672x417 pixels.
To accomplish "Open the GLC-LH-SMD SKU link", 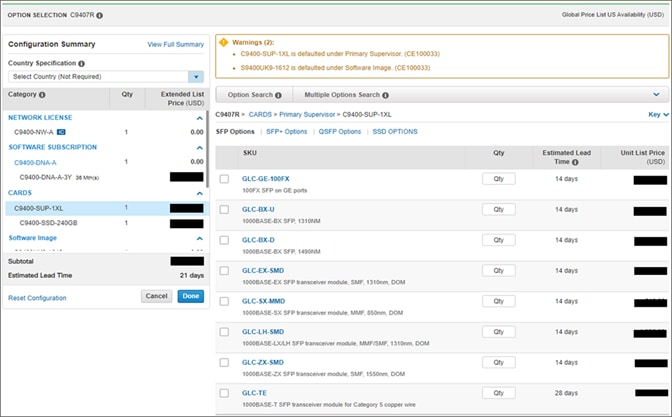I will pyautogui.click(x=263, y=332).
